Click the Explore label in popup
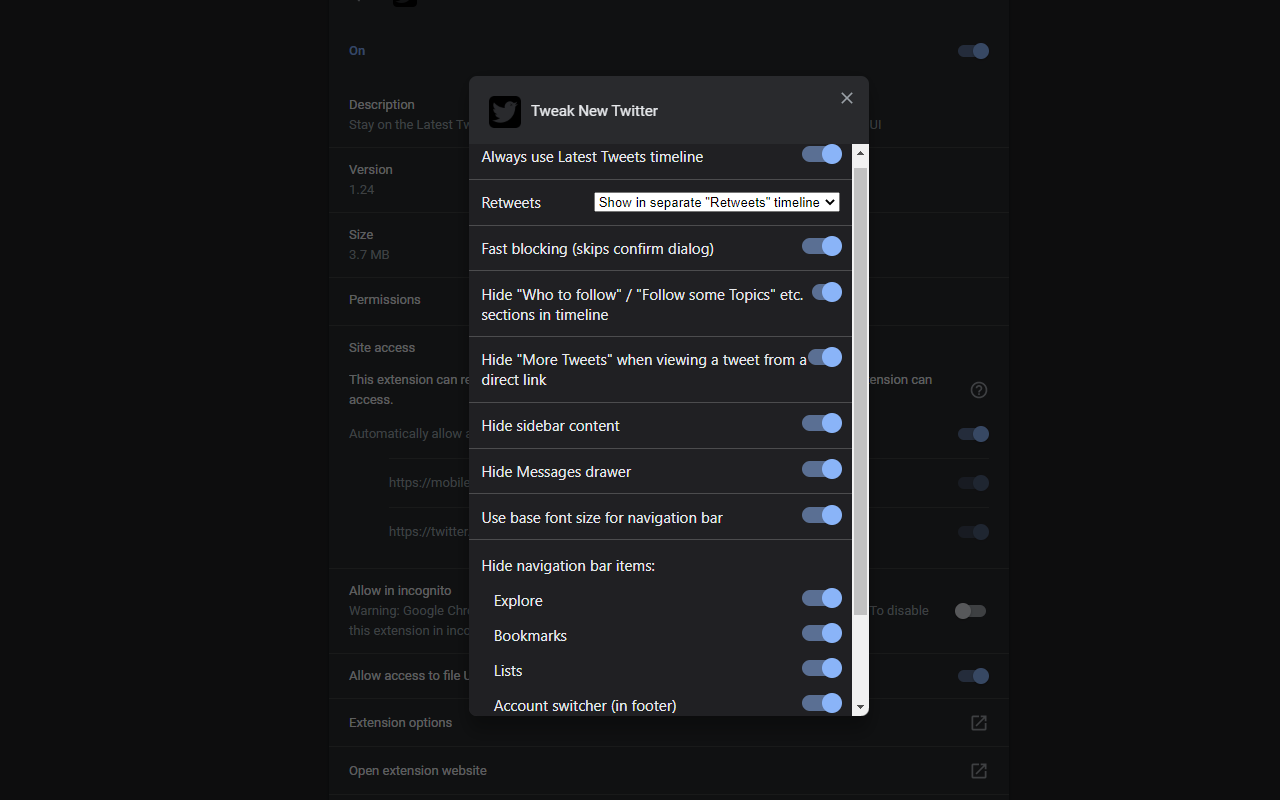 coord(518,601)
